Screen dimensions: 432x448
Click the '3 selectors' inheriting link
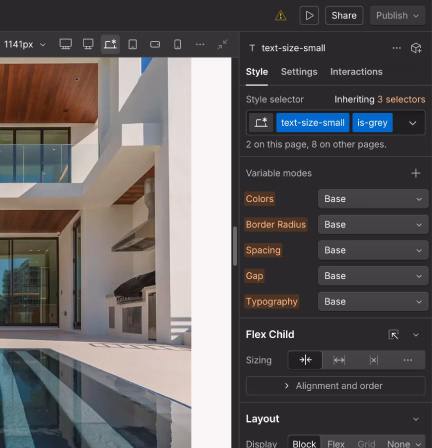(401, 99)
